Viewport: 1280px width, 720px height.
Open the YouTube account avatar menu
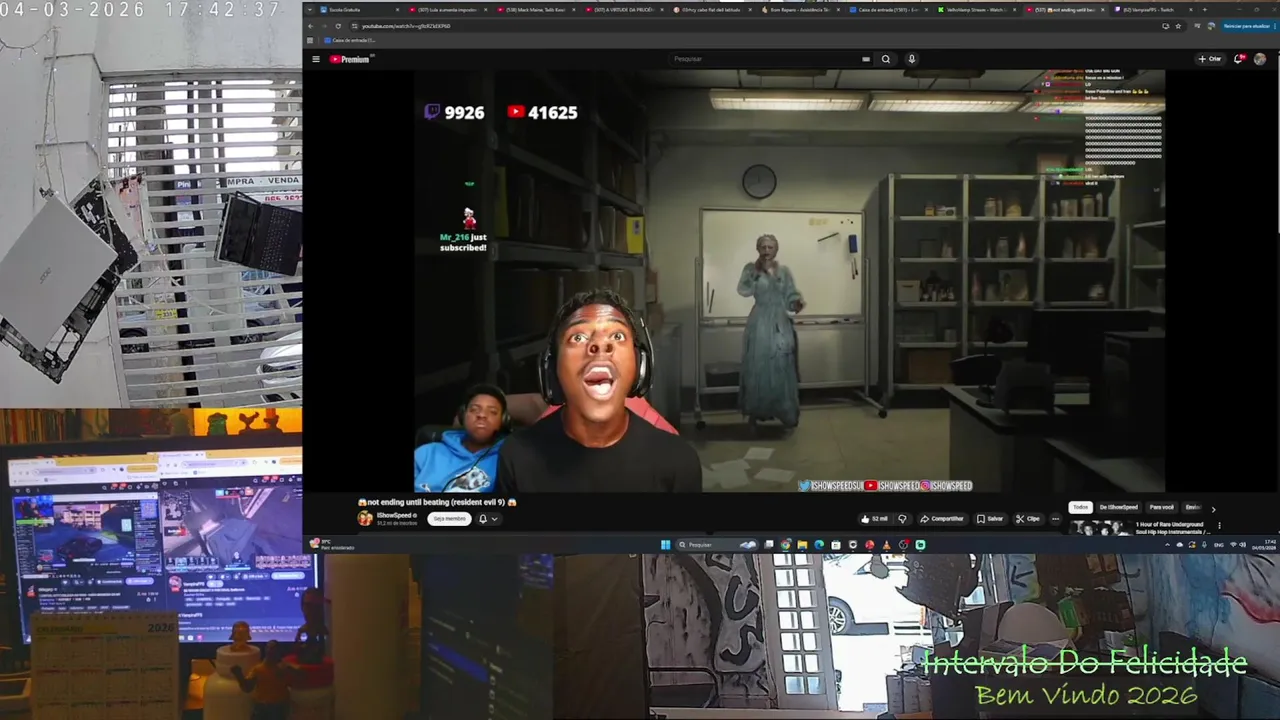coord(1260,59)
